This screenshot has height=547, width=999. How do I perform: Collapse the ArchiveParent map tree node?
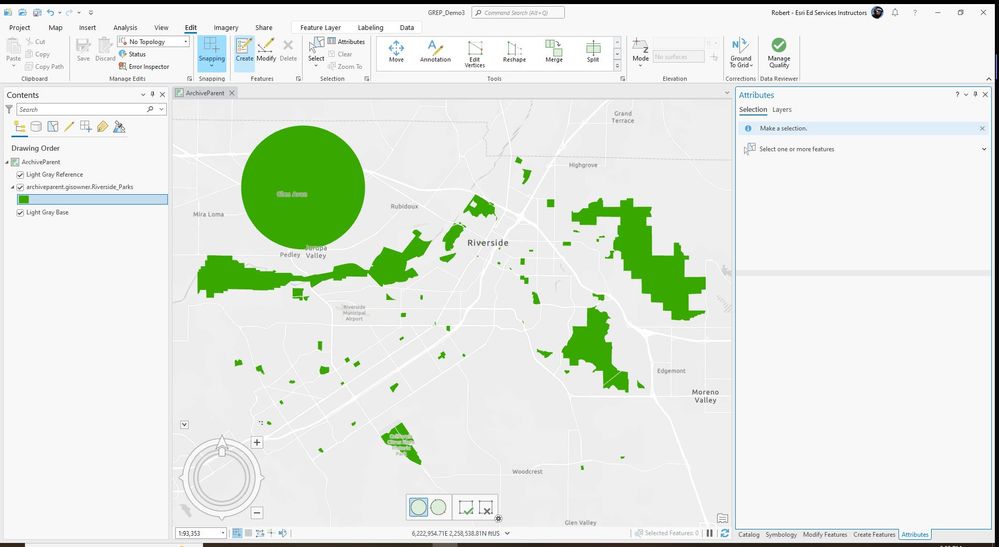click(6, 162)
